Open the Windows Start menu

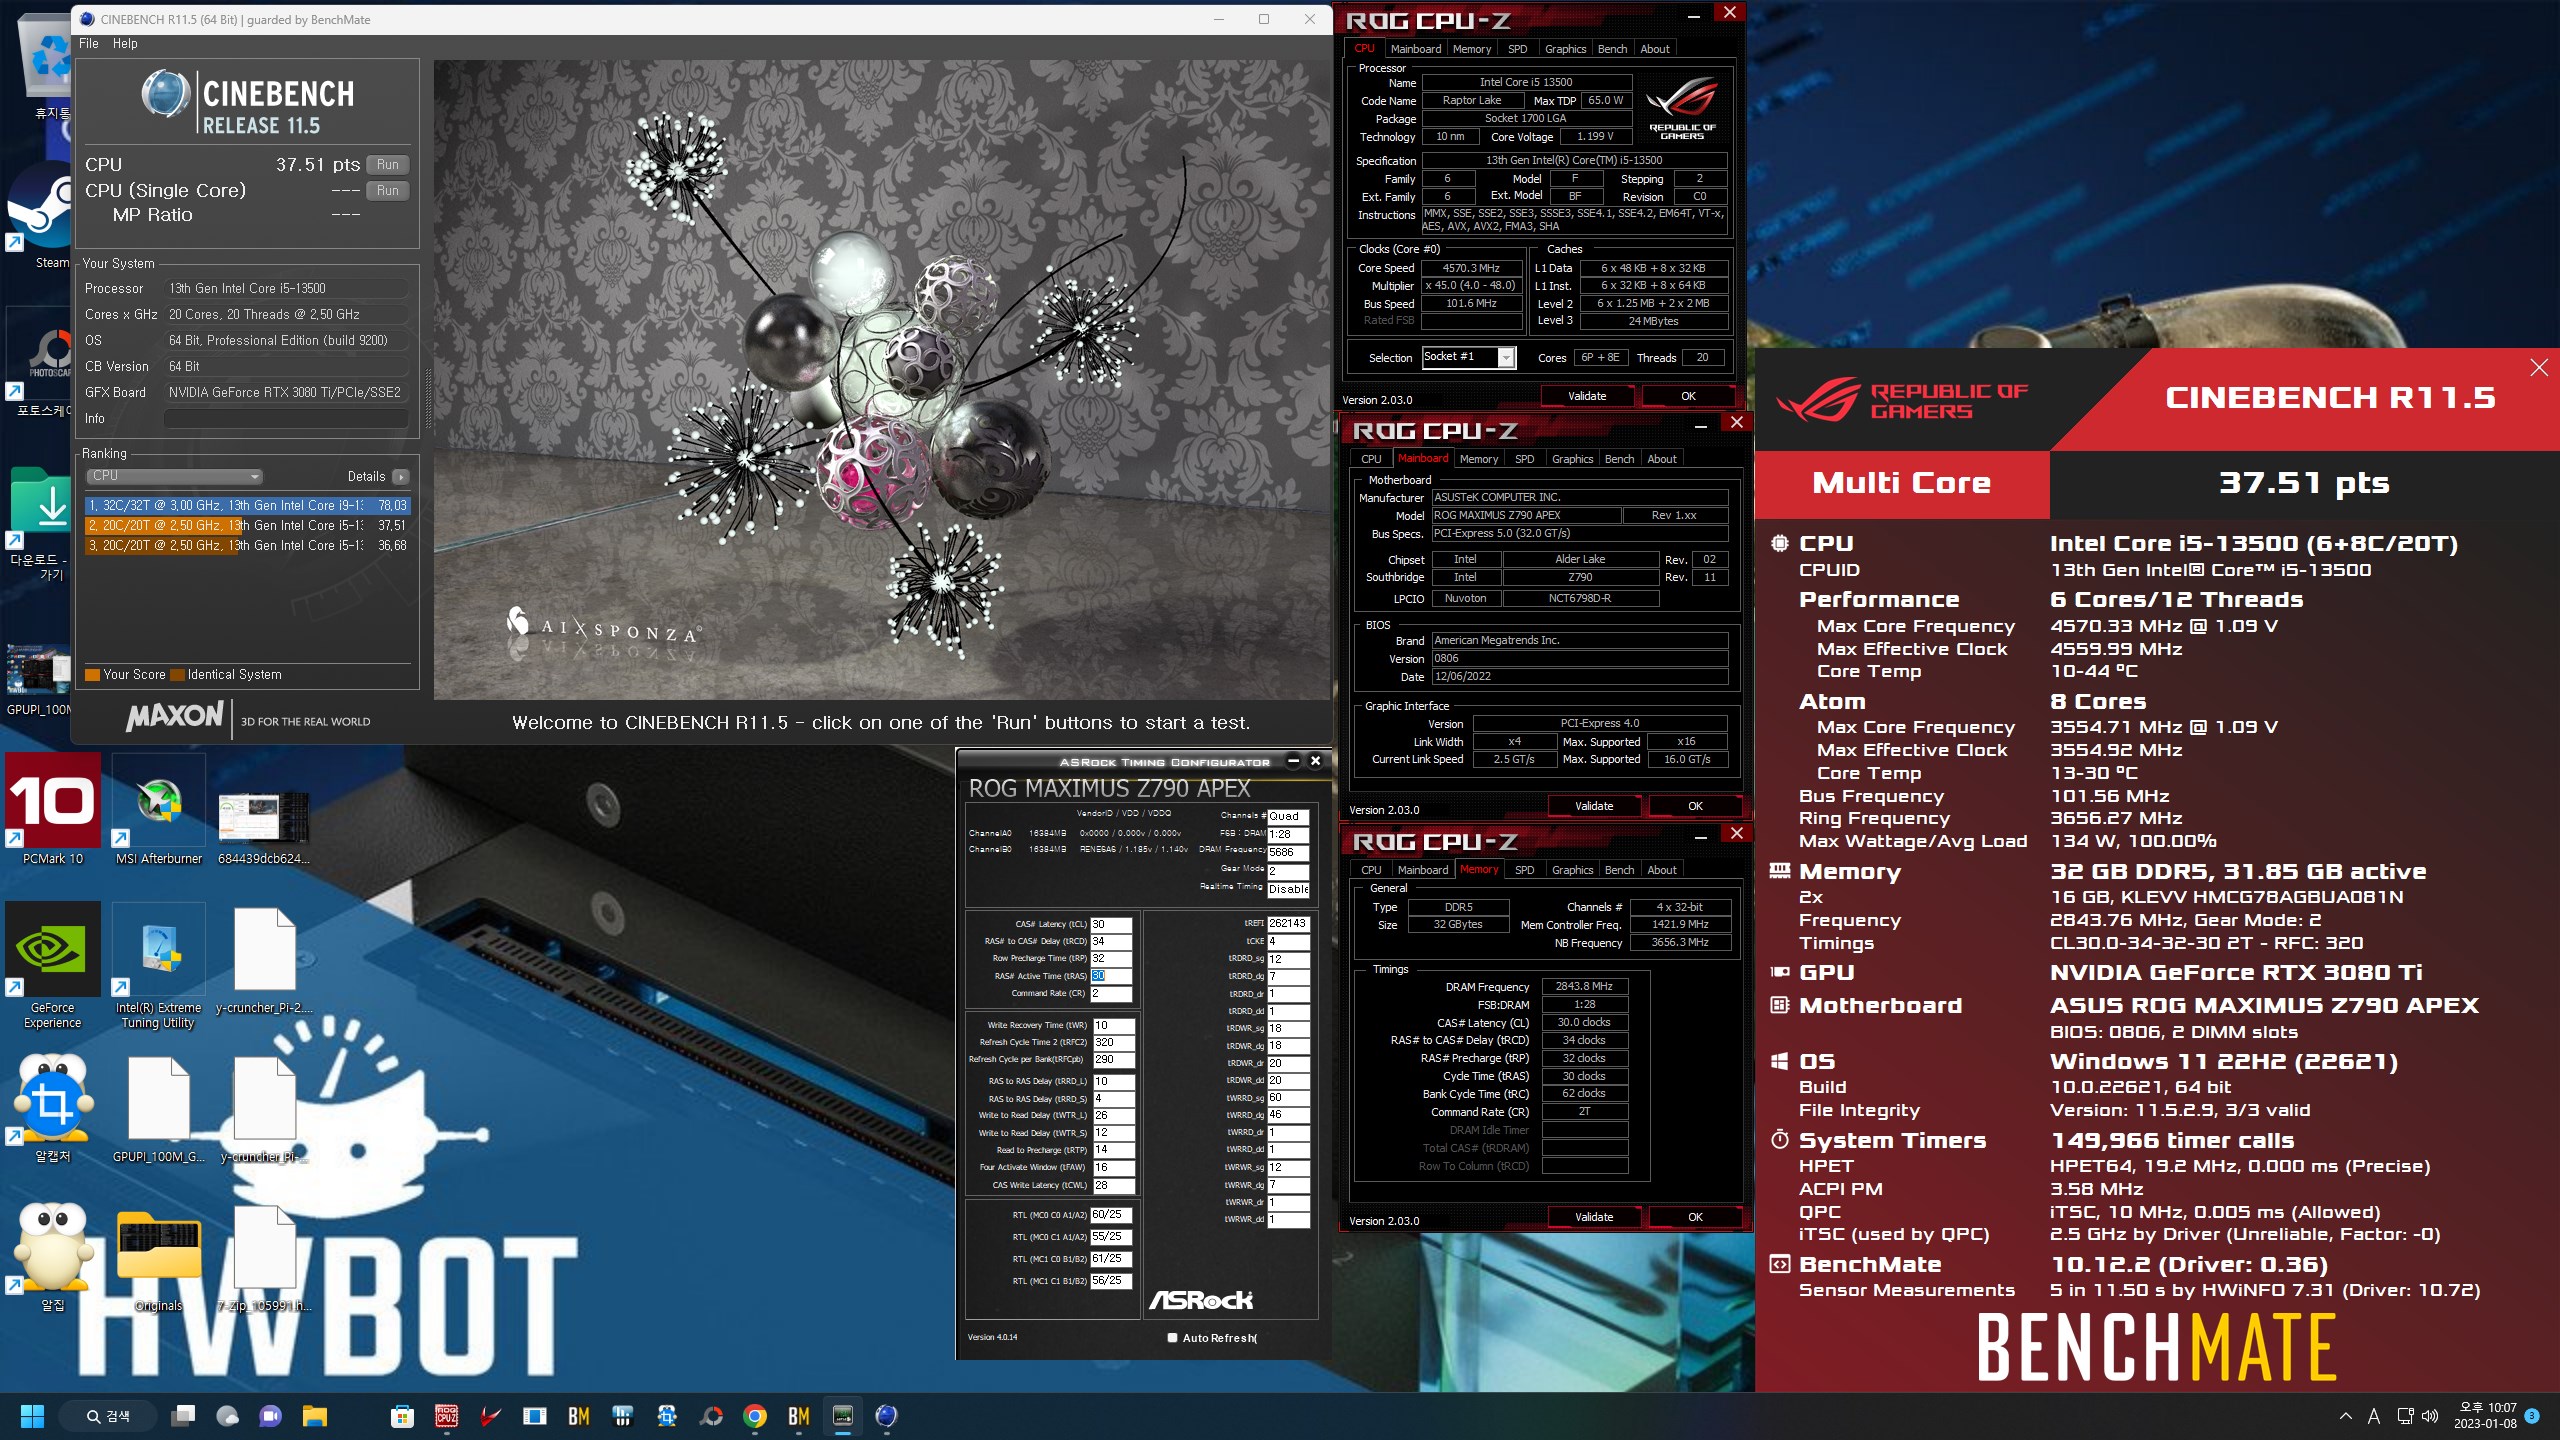[32, 1416]
